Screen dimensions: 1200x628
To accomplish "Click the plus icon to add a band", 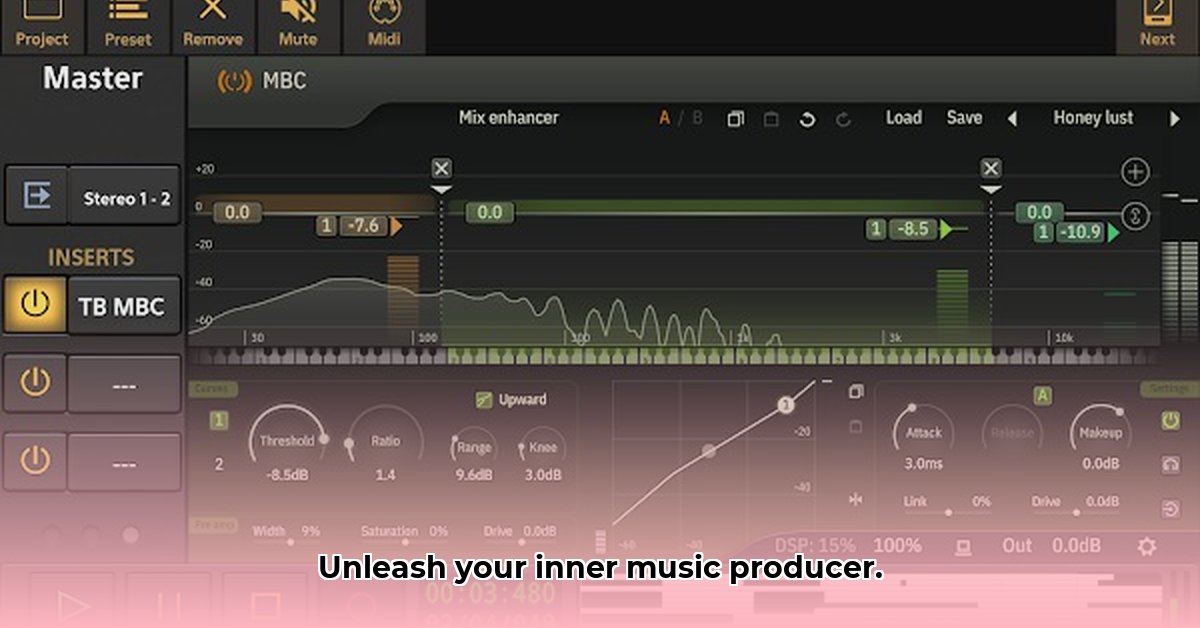I will [1135, 170].
